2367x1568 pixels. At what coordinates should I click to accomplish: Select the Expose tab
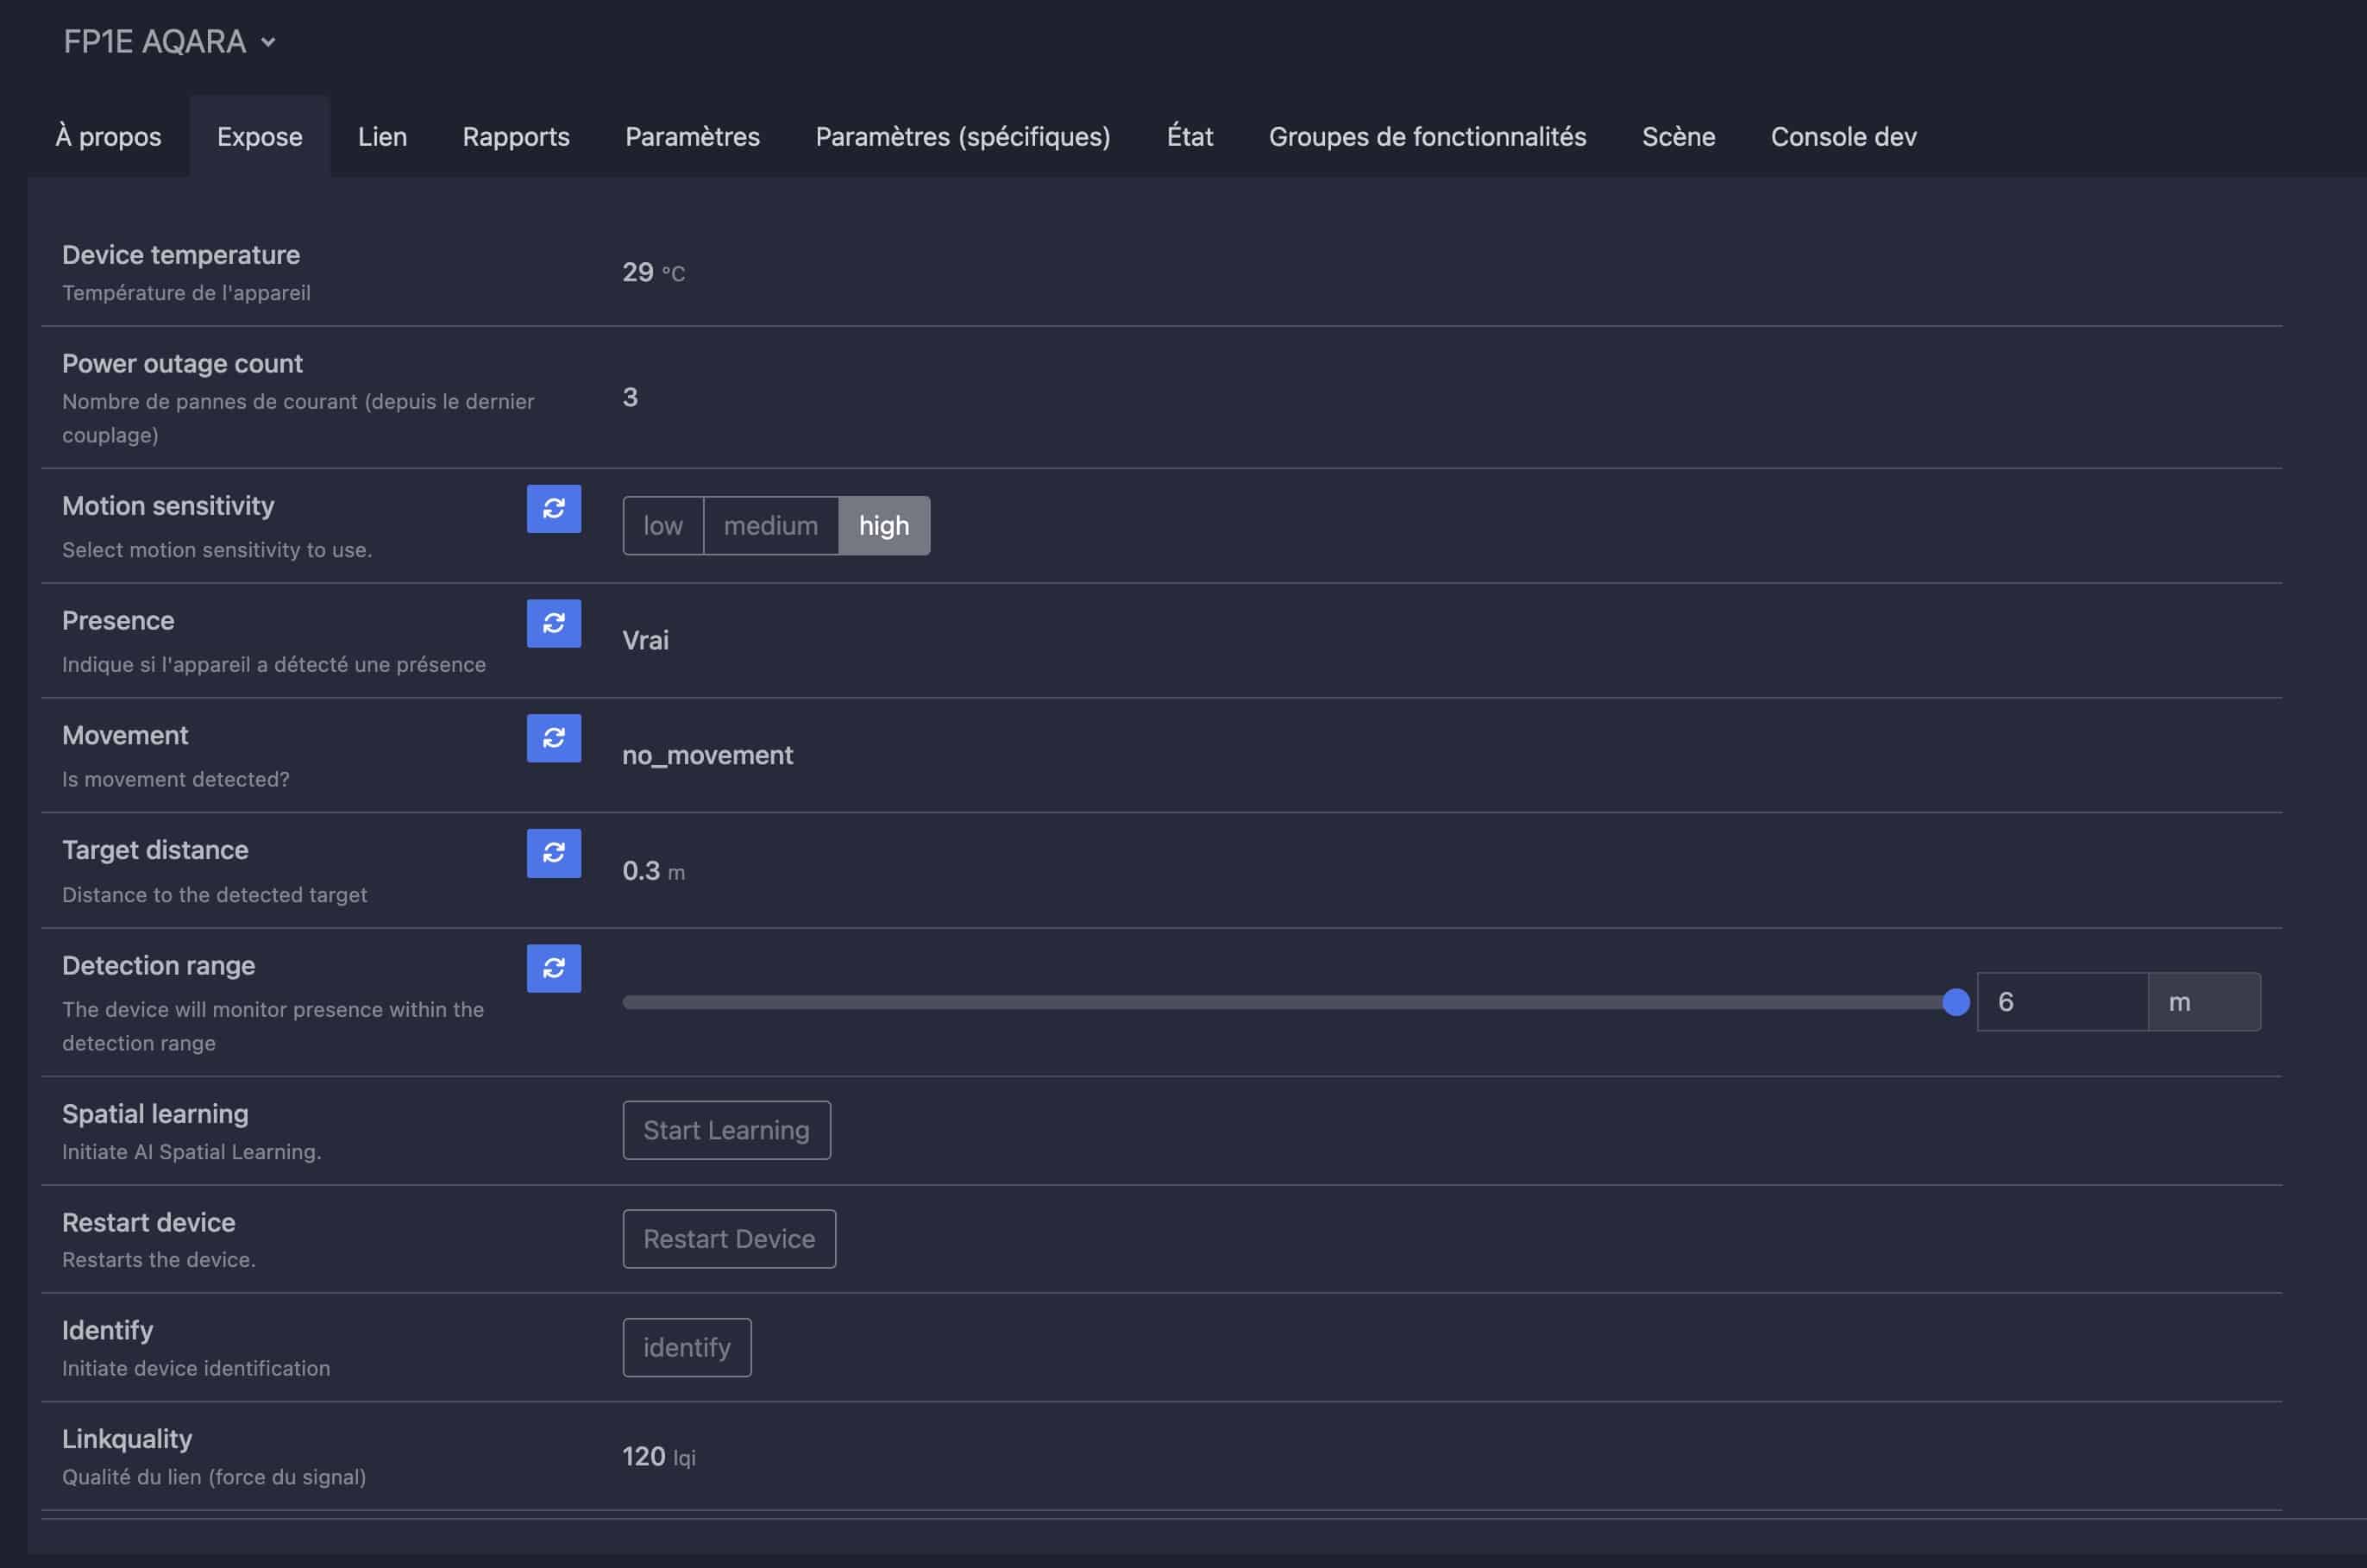260,136
